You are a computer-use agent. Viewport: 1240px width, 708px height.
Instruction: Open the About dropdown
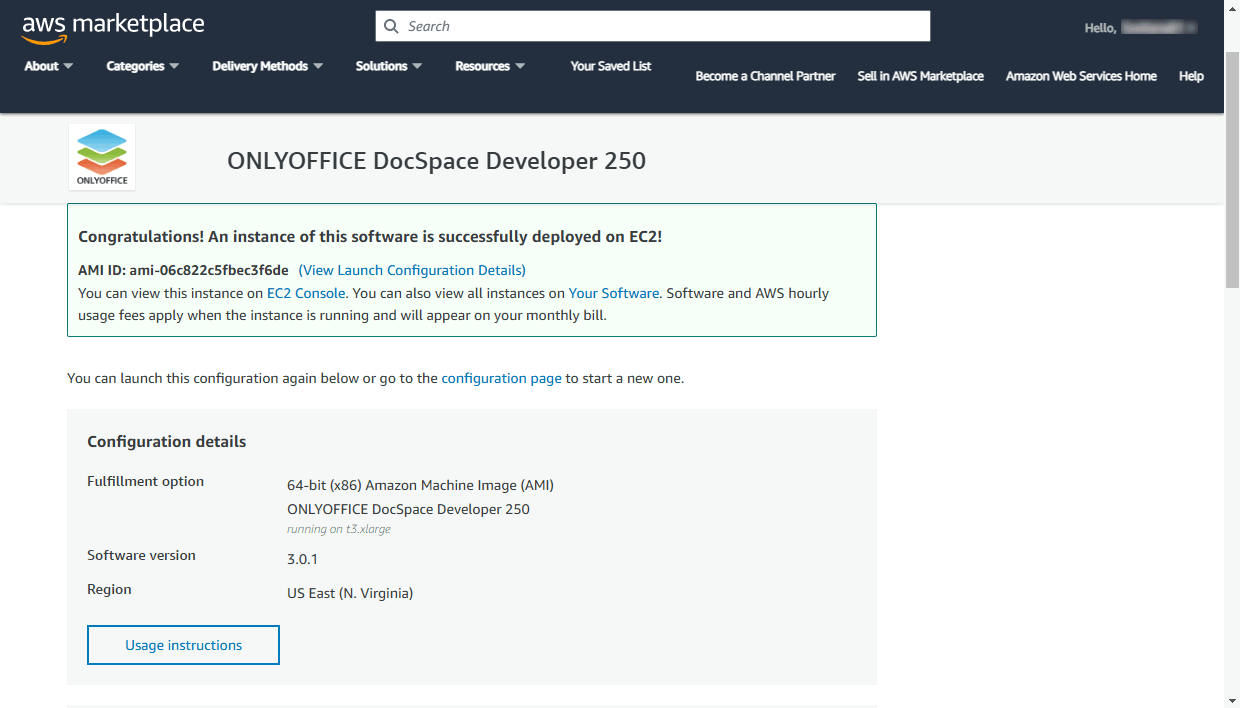pos(47,66)
